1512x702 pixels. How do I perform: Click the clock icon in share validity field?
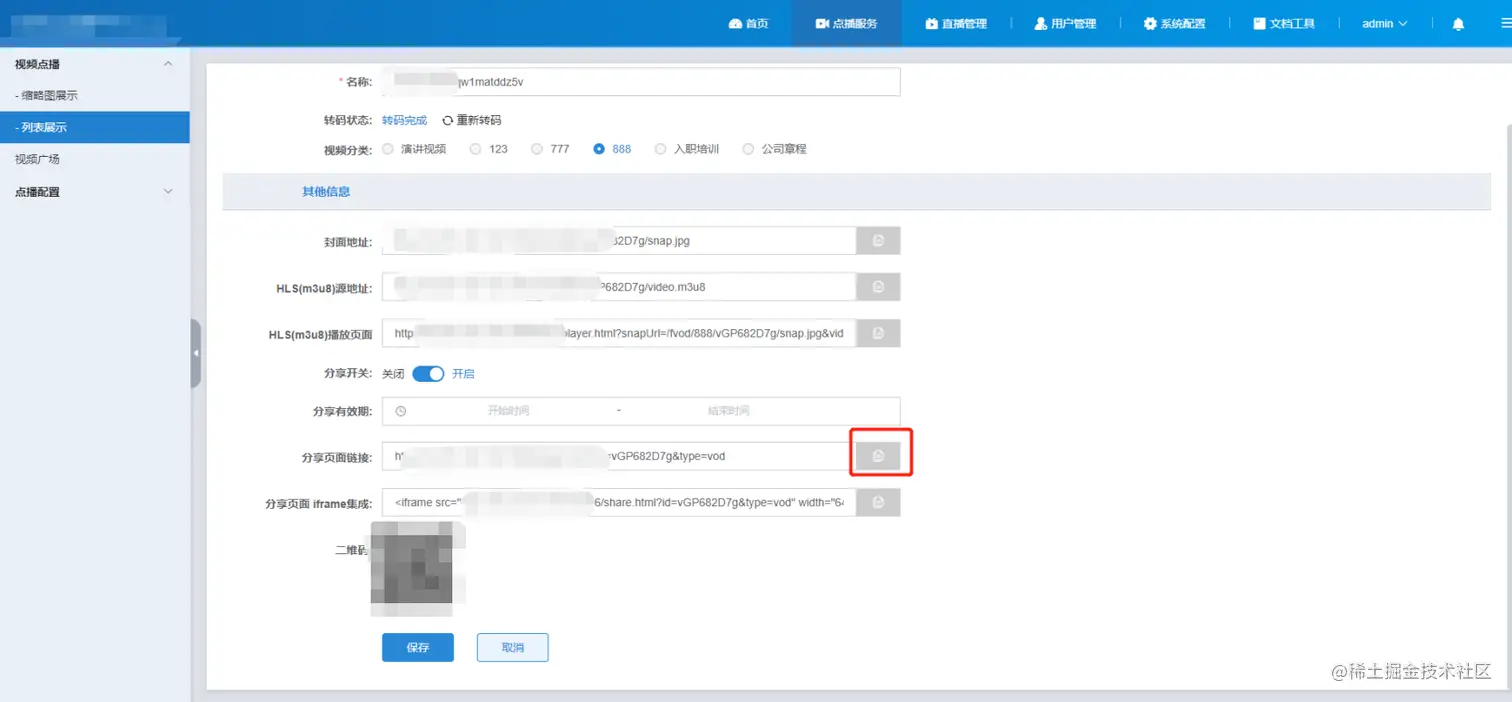pyautogui.click(x=401, y=411)
